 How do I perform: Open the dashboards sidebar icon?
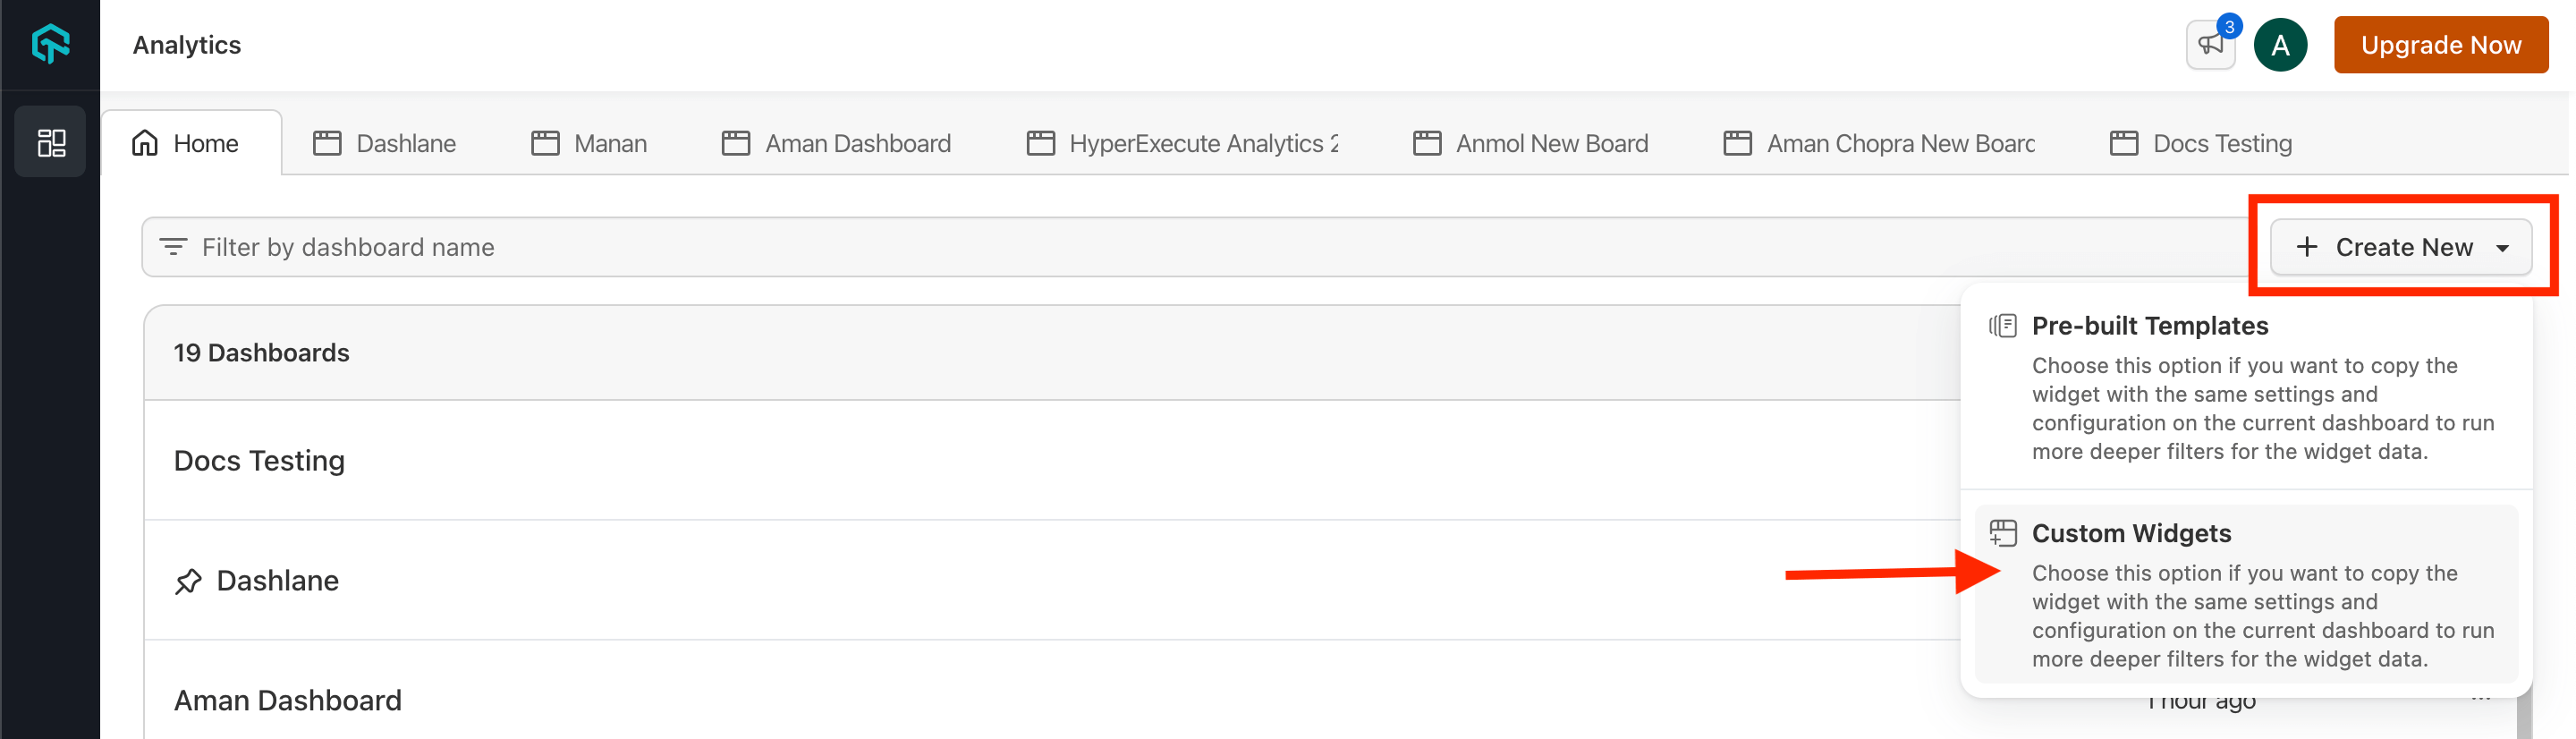pos(50,143)
